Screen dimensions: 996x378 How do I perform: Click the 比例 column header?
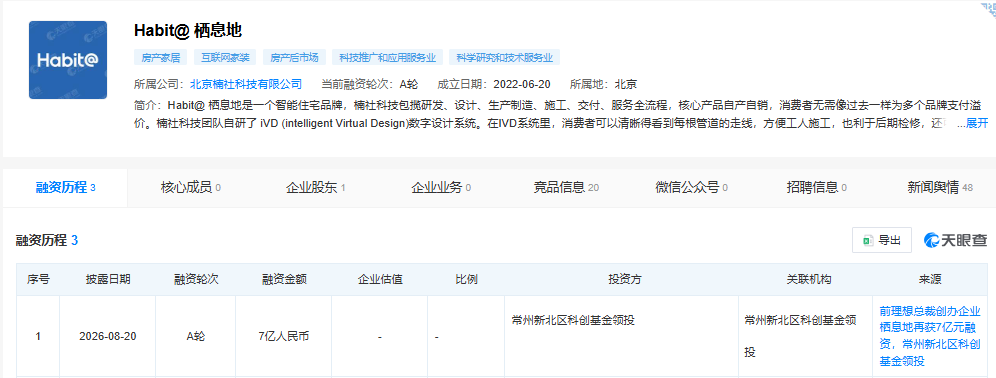466,280
